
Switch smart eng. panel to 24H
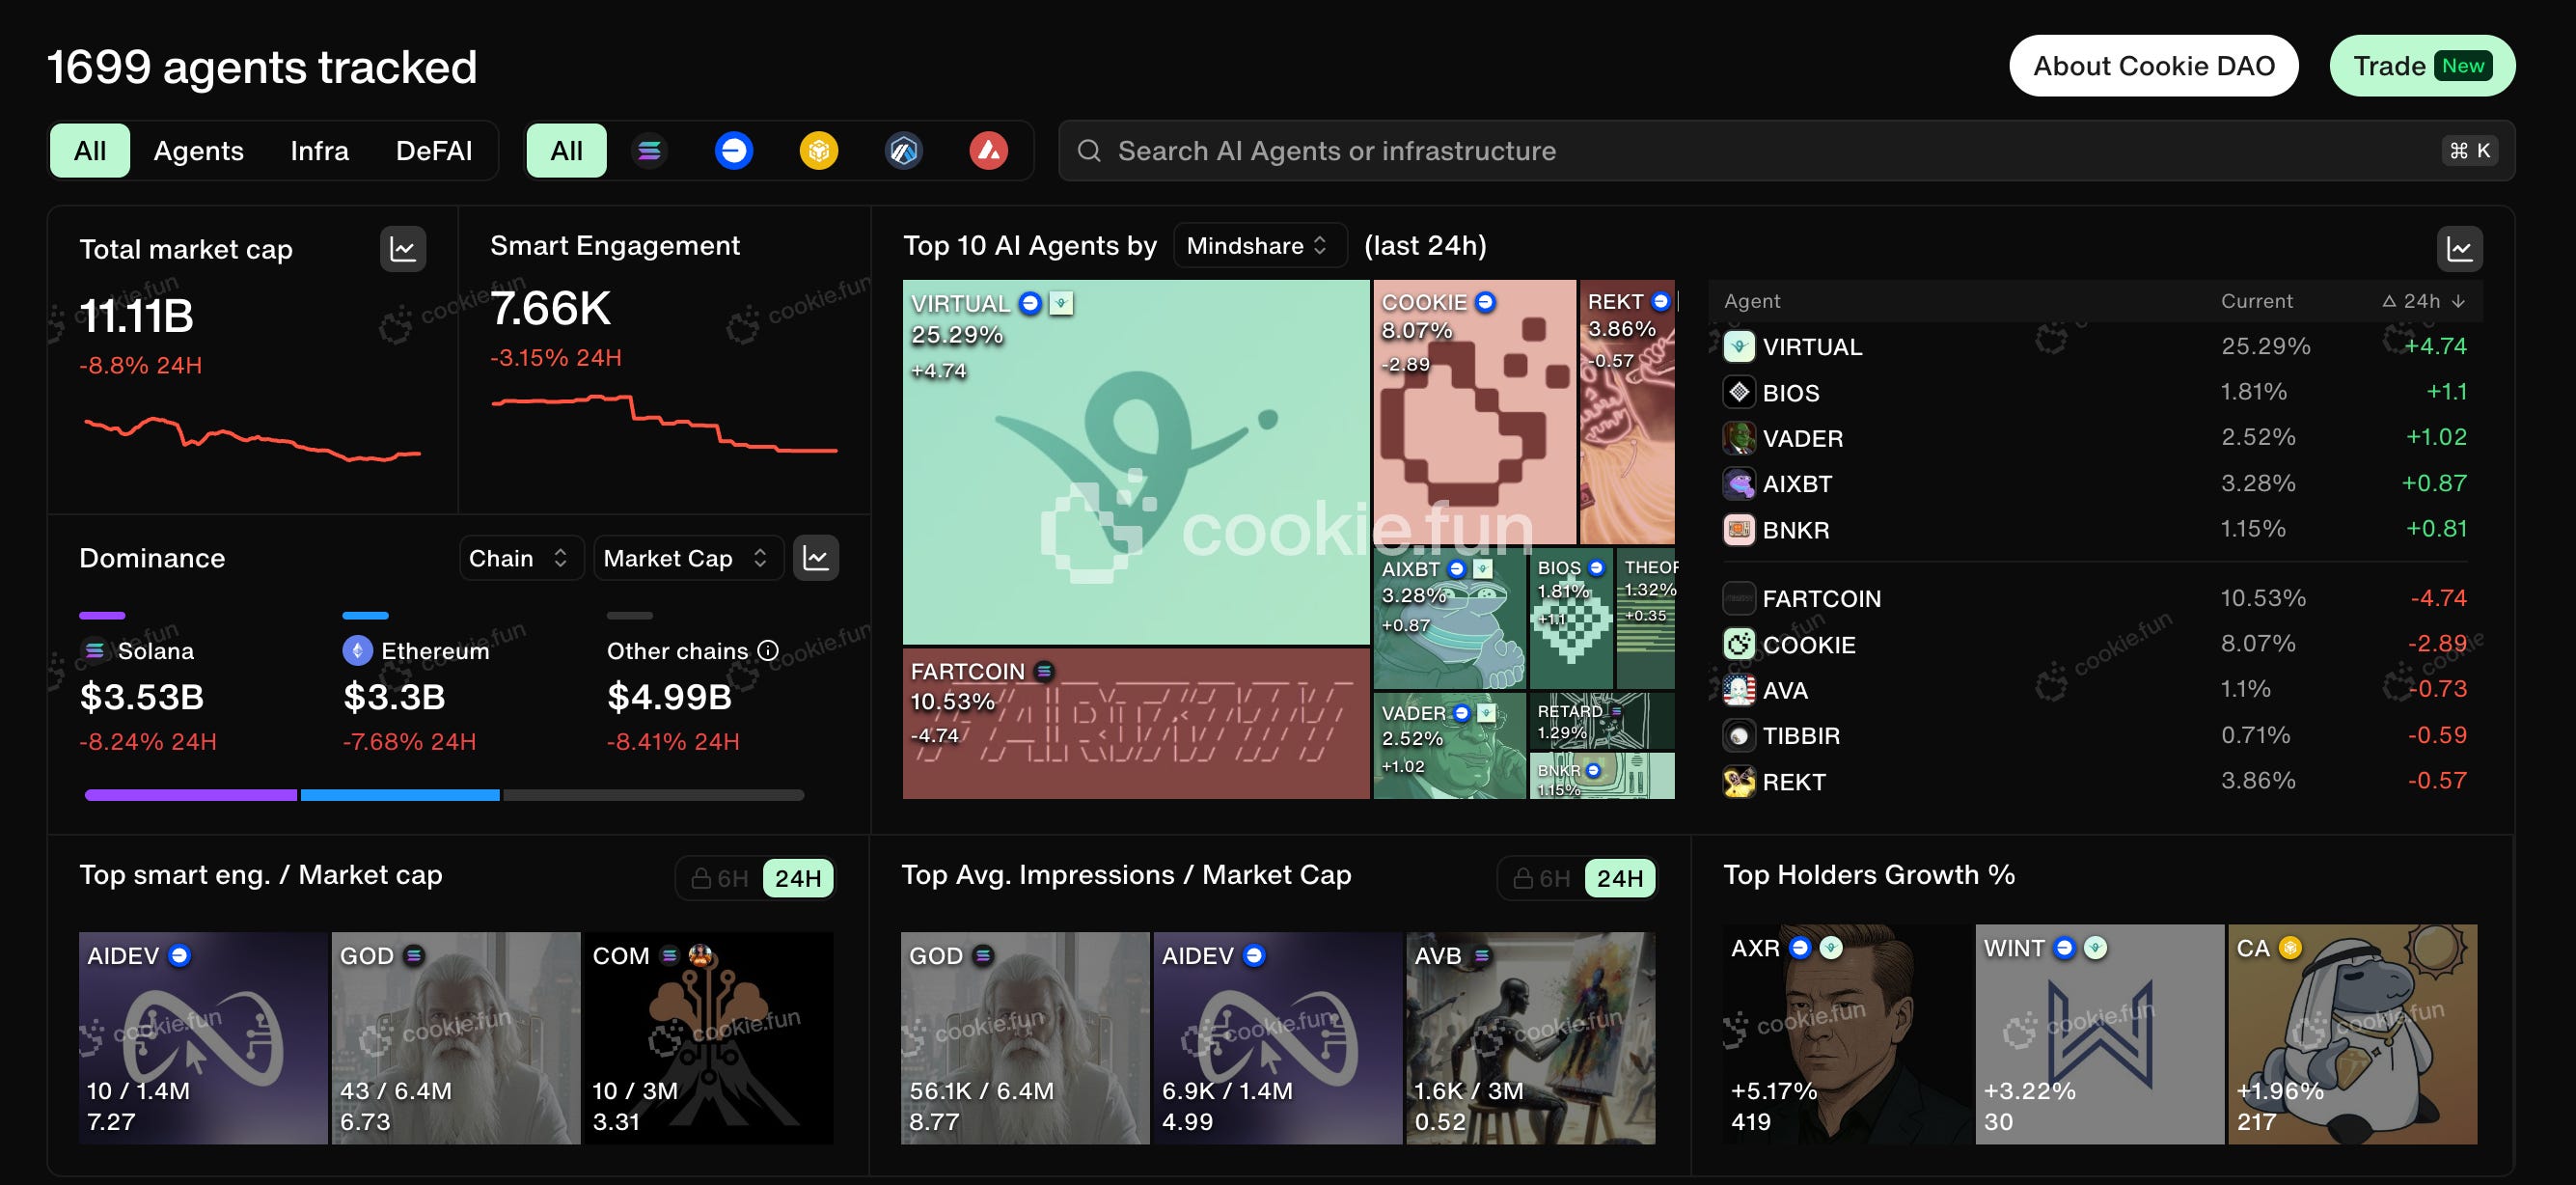coord(797,878)
